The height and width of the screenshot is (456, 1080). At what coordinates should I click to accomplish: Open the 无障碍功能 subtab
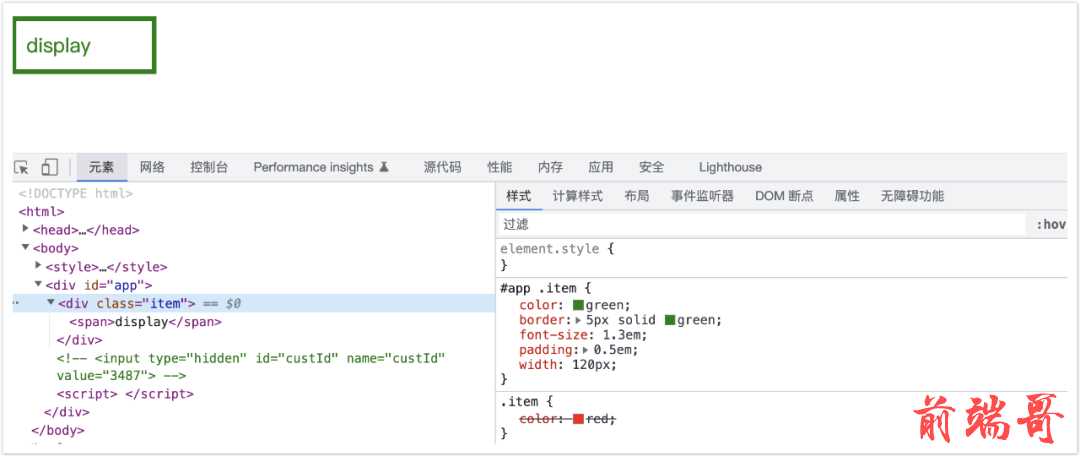(x=912, y=196)
